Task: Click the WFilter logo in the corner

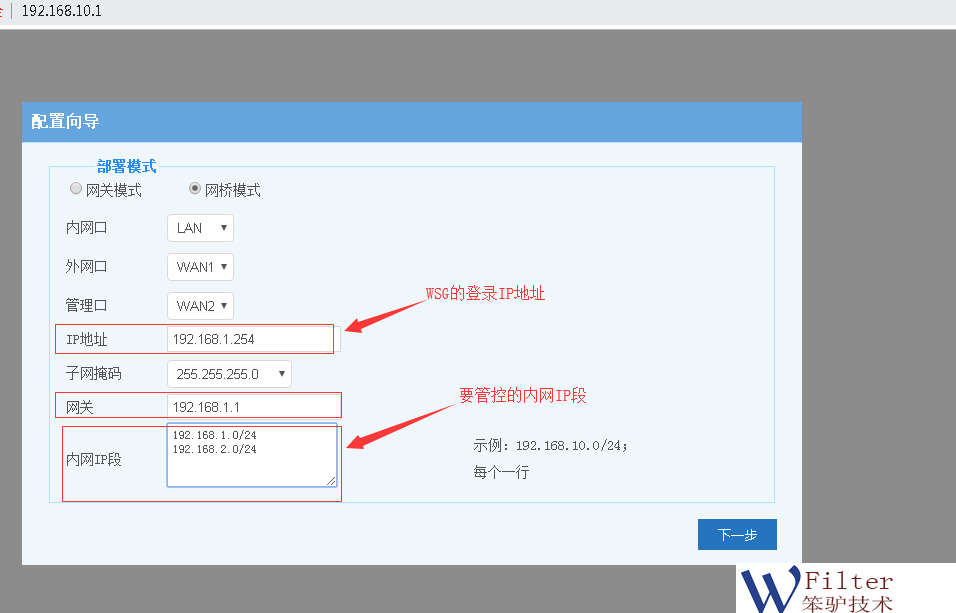Action: point(816,589)
